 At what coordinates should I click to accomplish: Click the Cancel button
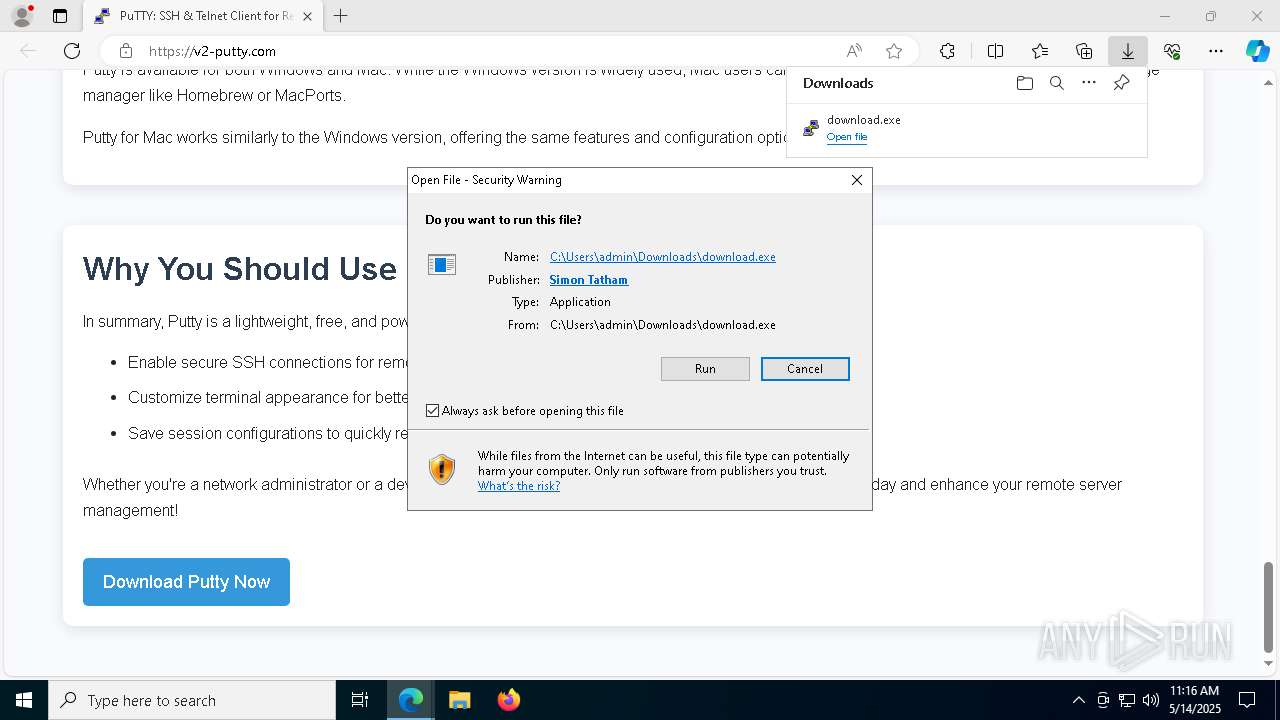pyautogui.click(x=805, y=369)
